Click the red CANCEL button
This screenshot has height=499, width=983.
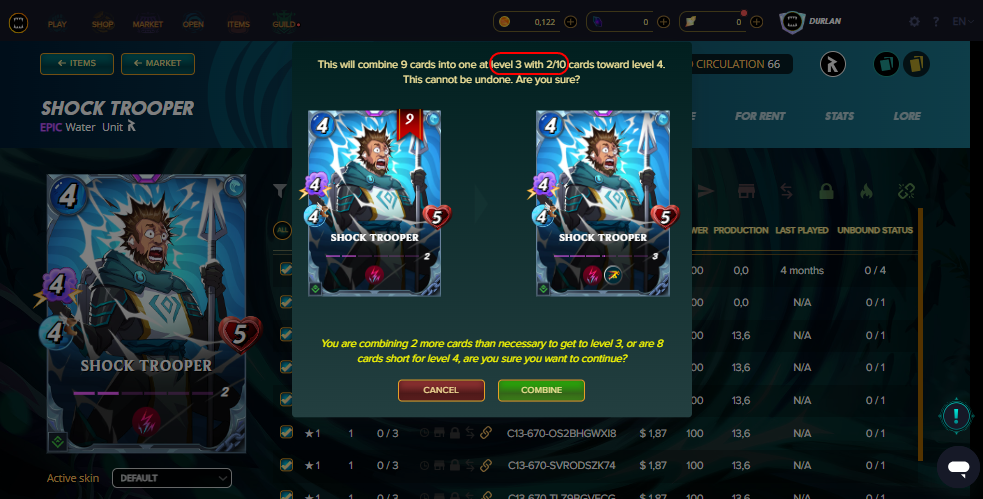[441, 390]
